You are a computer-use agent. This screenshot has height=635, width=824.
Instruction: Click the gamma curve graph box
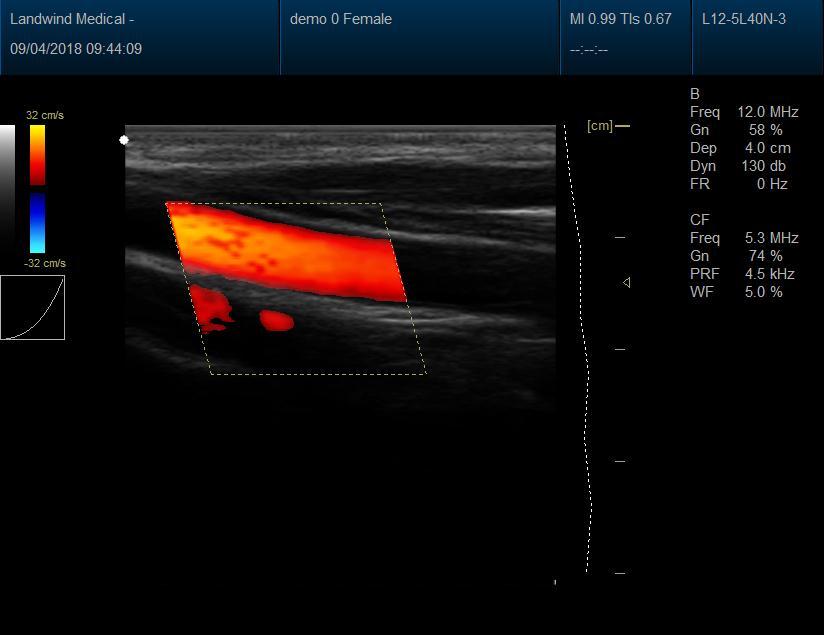point(32,308)
